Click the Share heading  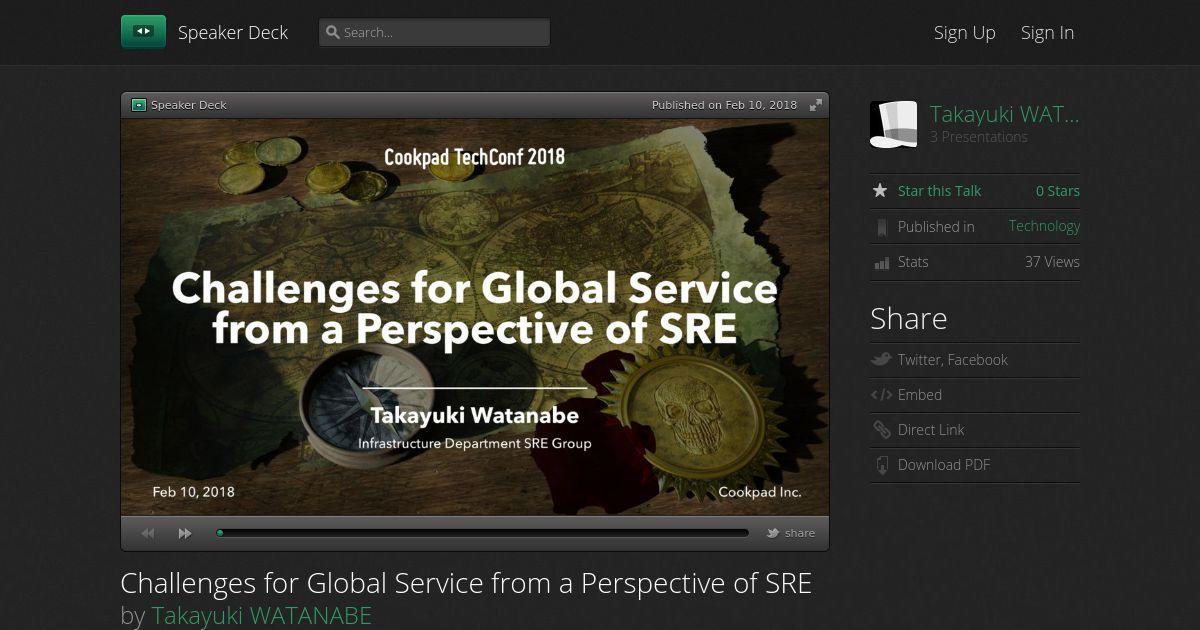click(908, 319)
